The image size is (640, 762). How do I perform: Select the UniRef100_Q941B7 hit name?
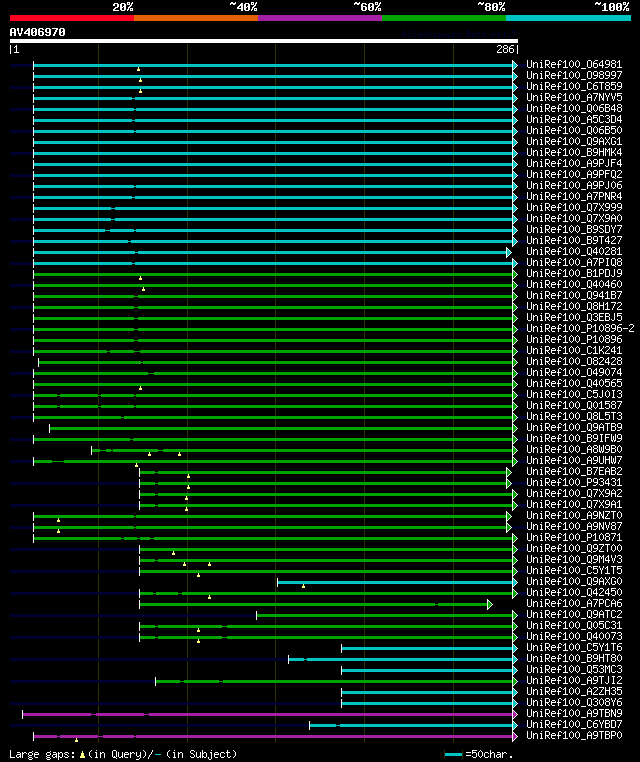(574, 295)
